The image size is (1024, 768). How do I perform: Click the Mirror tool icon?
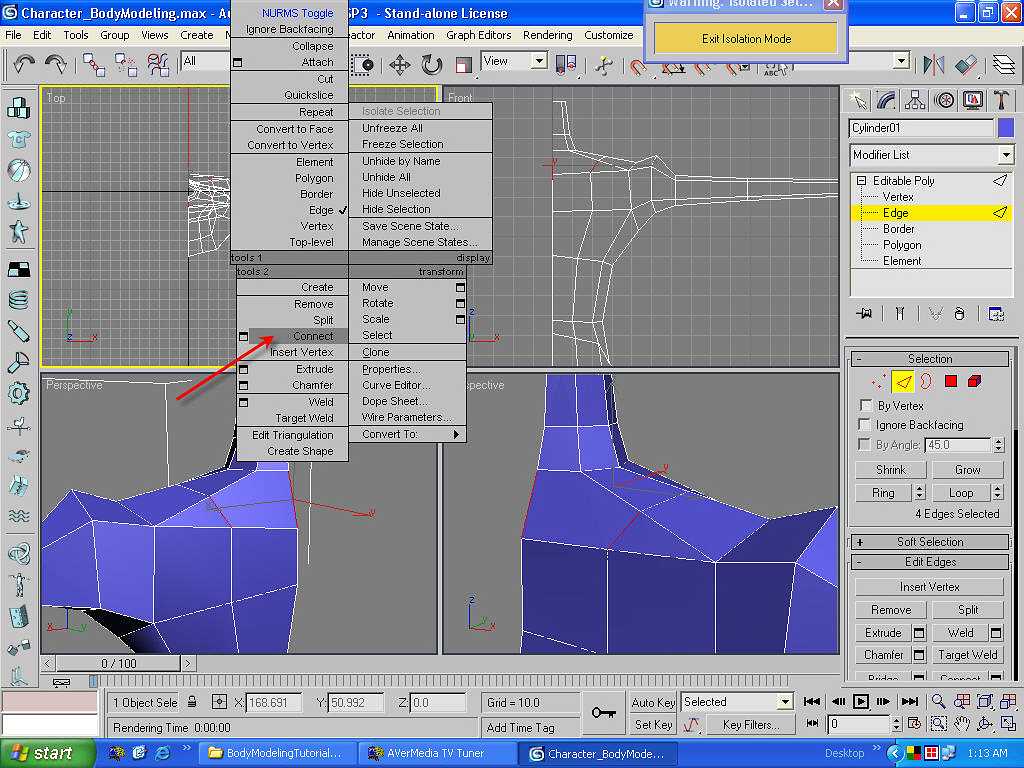point(934,64)
